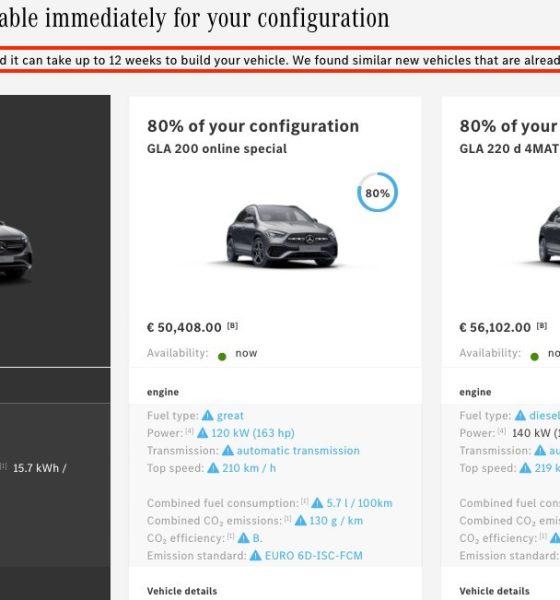Click warning icon beside 130 g/km emissions
This screenshot has height=600, width=560.
300,520
